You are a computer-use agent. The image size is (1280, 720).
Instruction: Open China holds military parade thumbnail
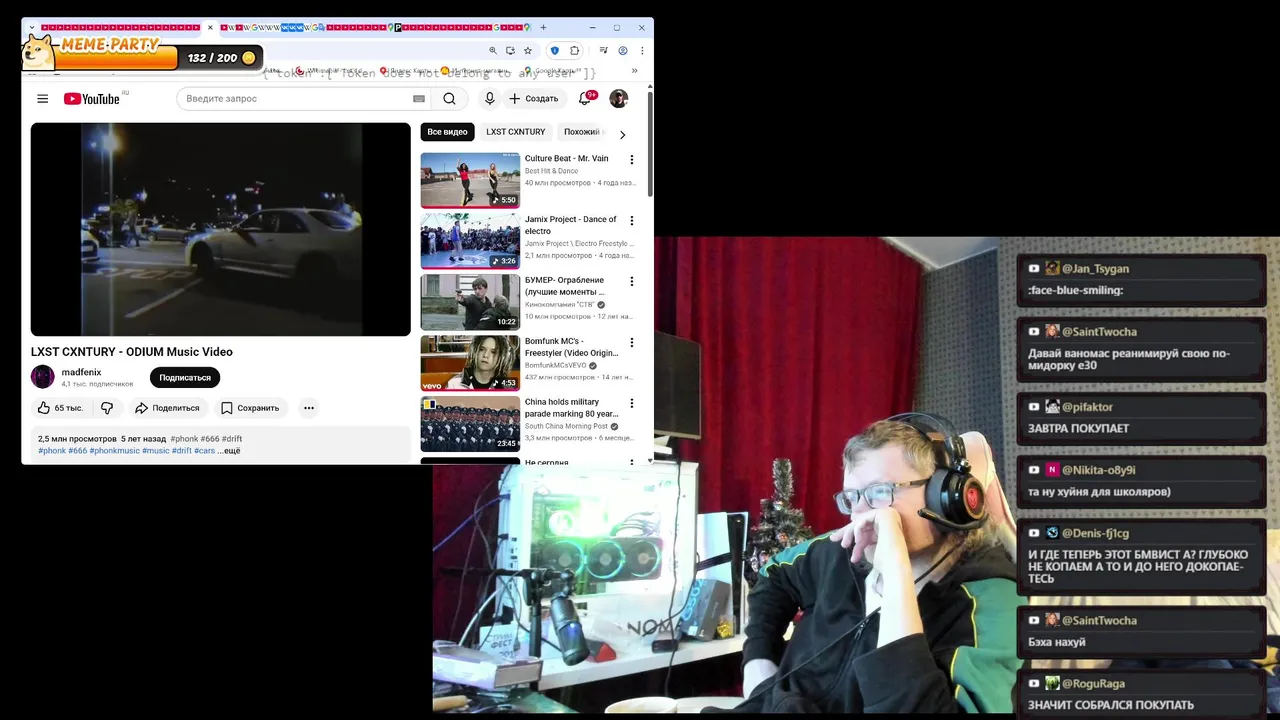[x=470, y=424]
